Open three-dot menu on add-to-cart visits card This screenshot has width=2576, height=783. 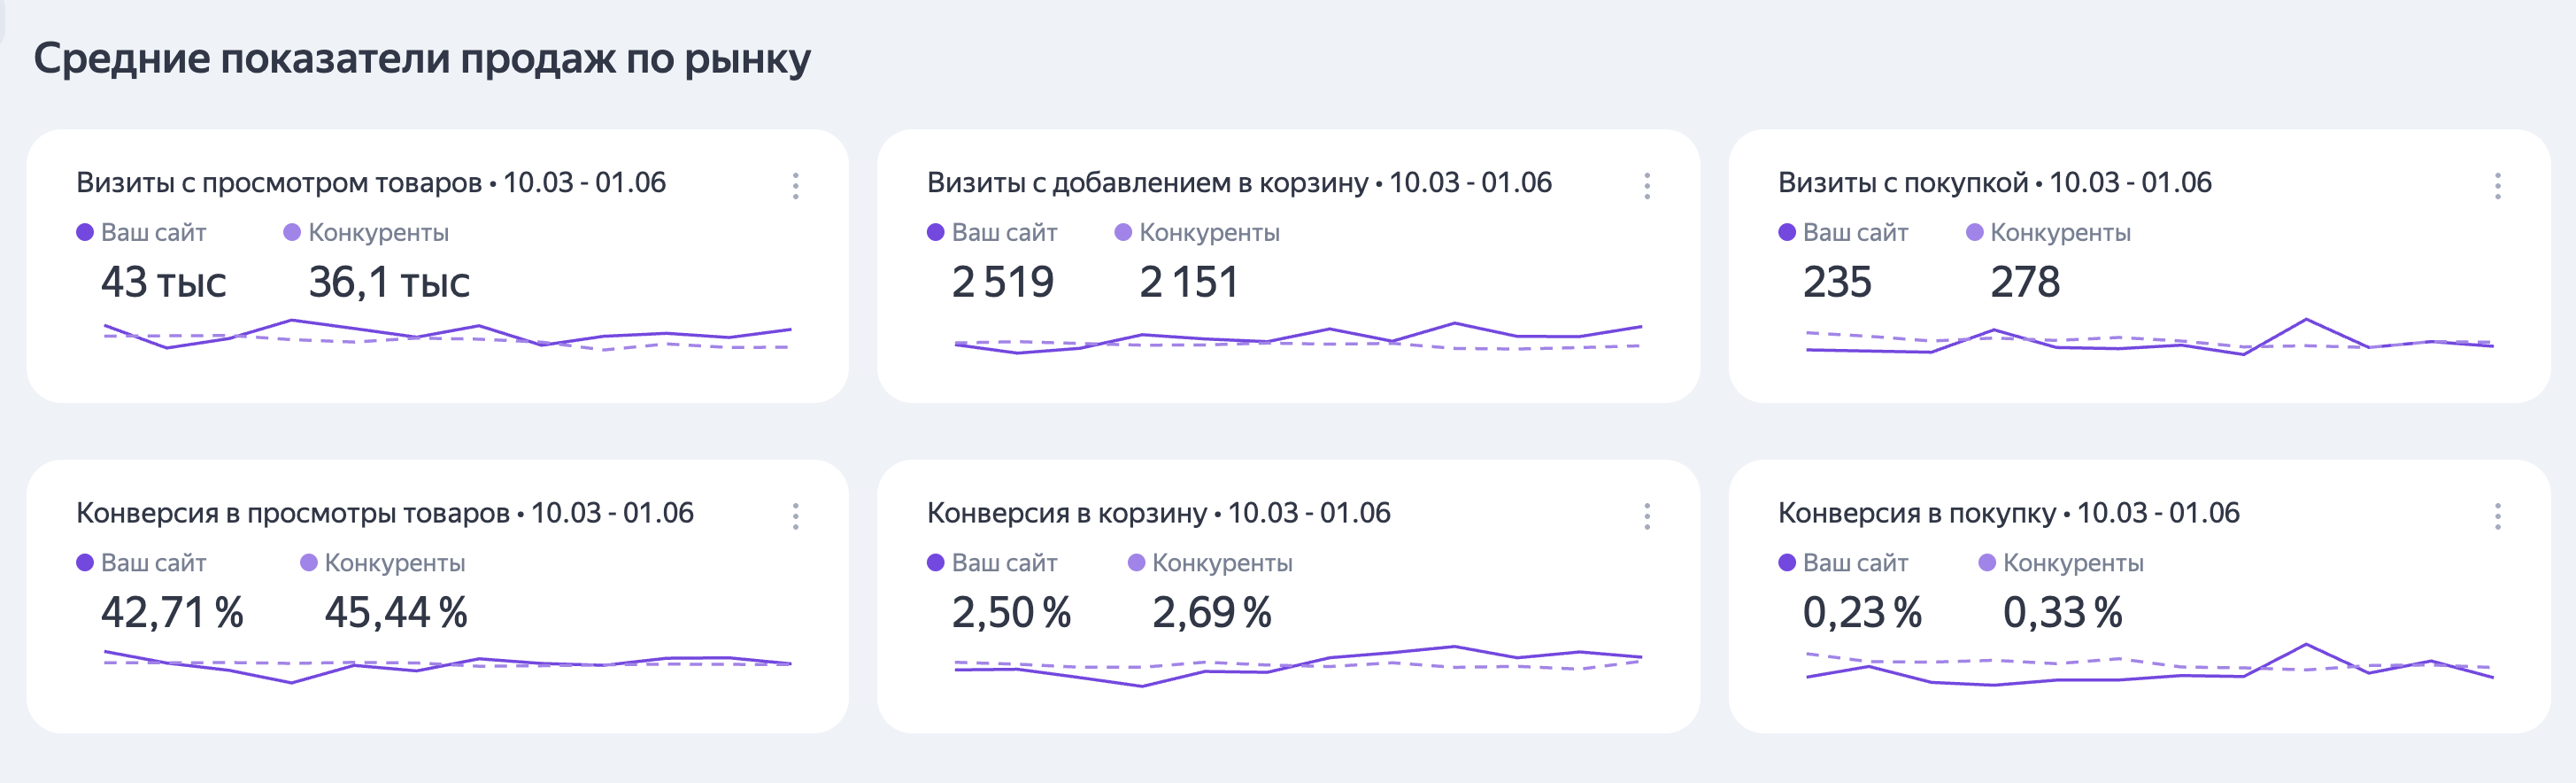tap(1647, 186)
